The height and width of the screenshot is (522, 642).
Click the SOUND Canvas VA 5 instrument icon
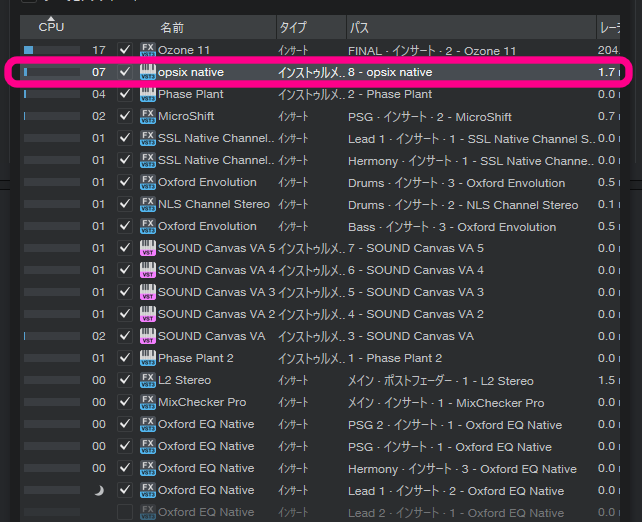click(x=147, y=248)
